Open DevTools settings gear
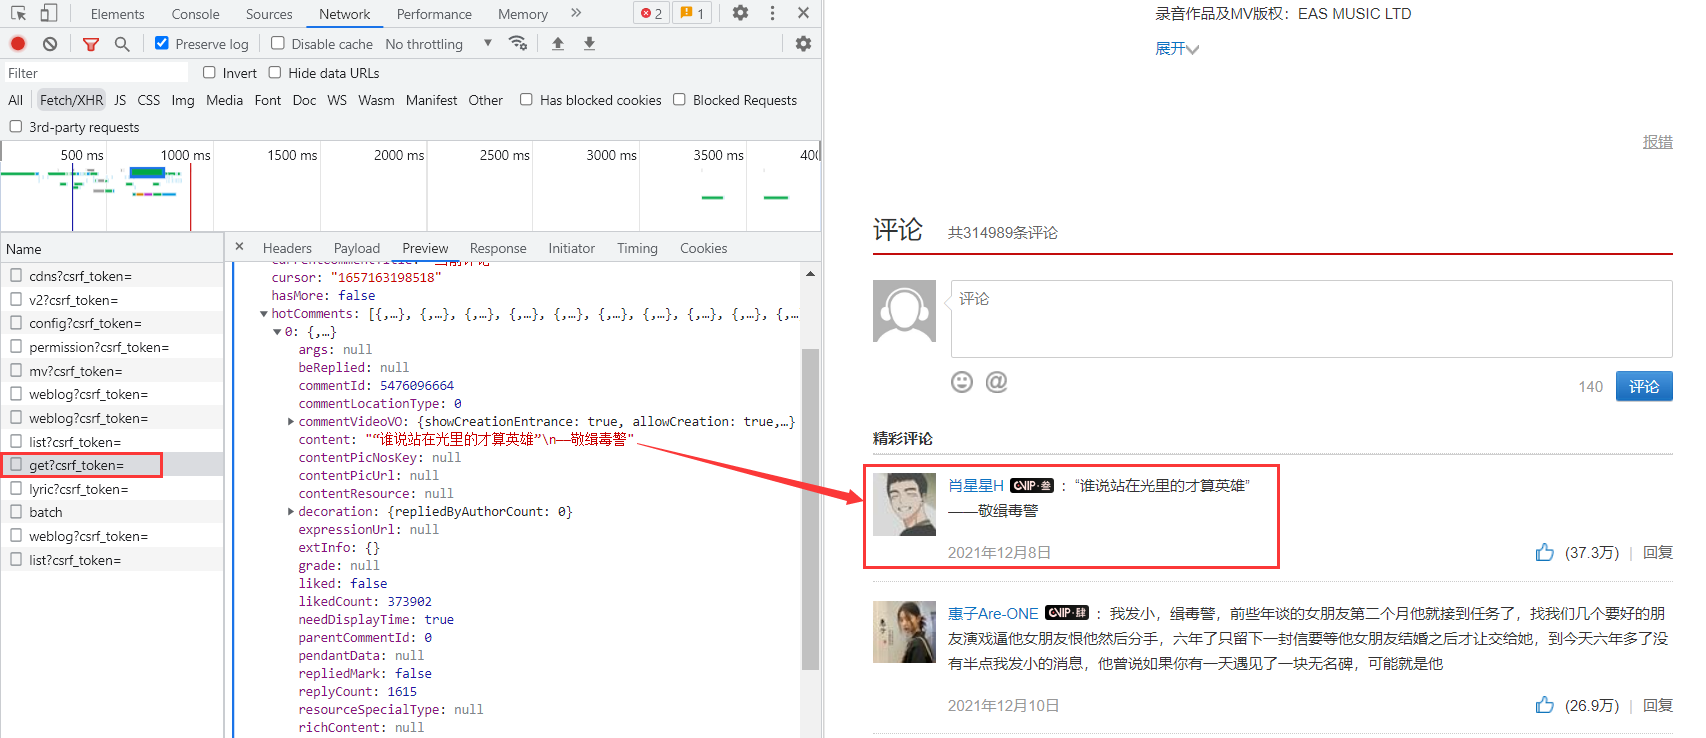Viewport: 1706px width, 738px height. (740, 13)
